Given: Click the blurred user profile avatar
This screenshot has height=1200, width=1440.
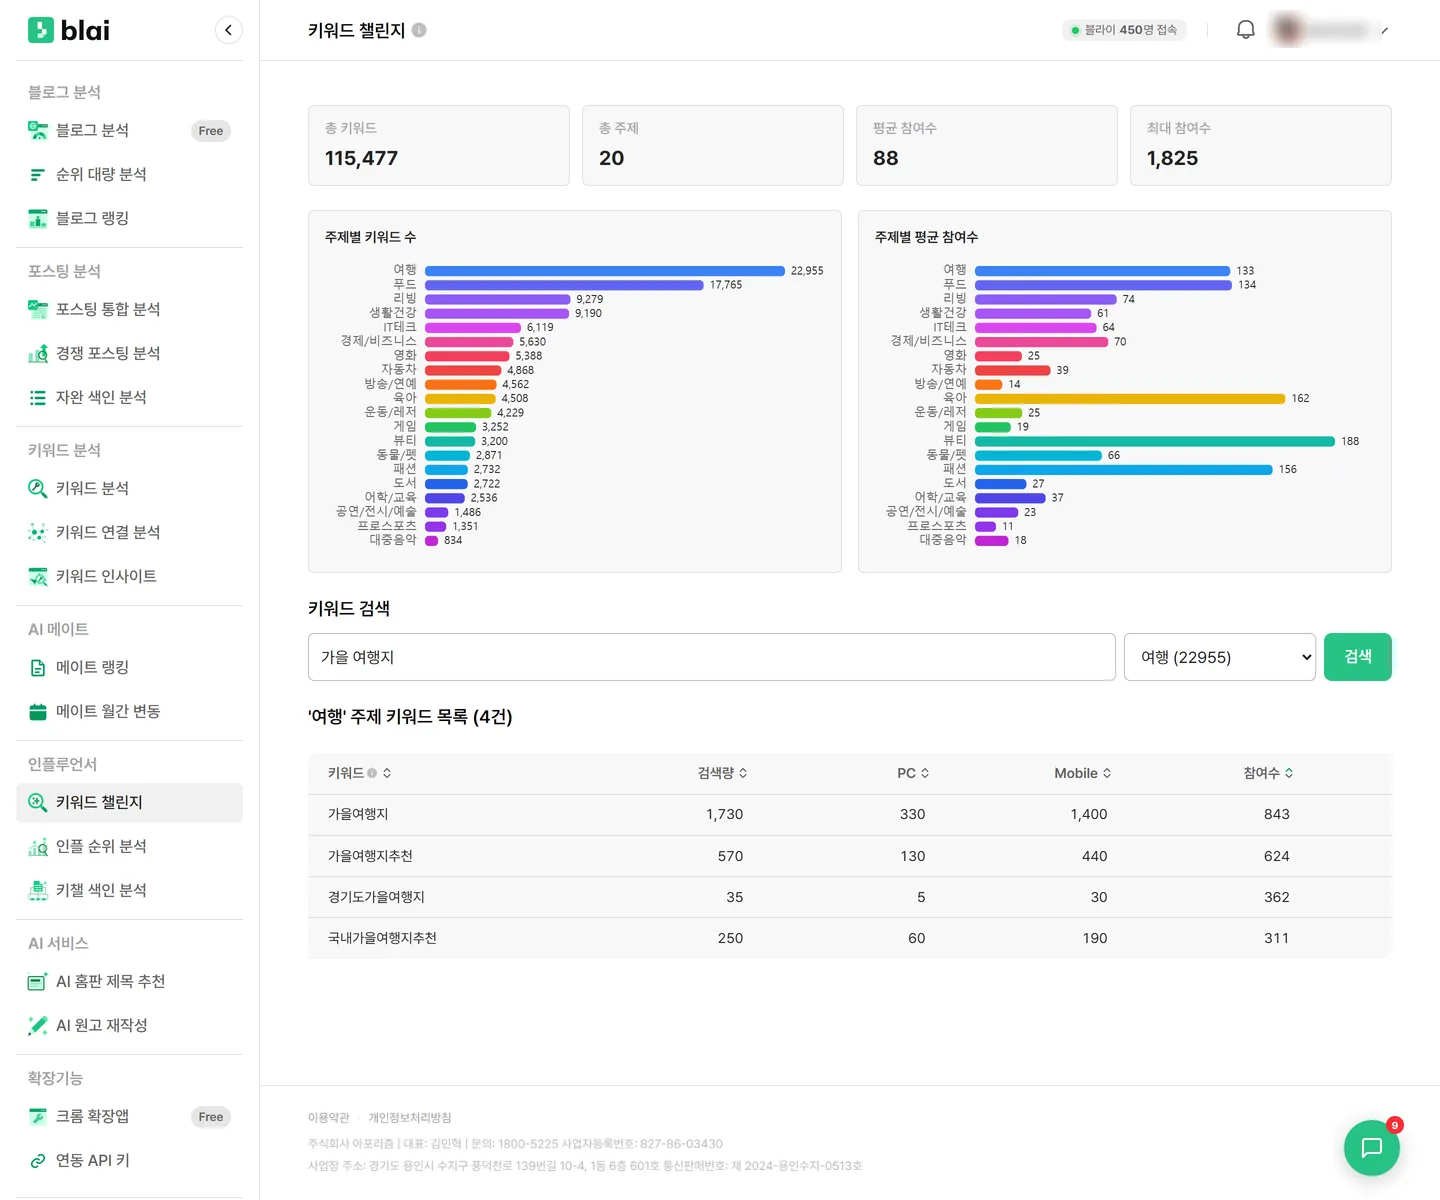Looking at the screenshot, I should [x=1288, y=30].
